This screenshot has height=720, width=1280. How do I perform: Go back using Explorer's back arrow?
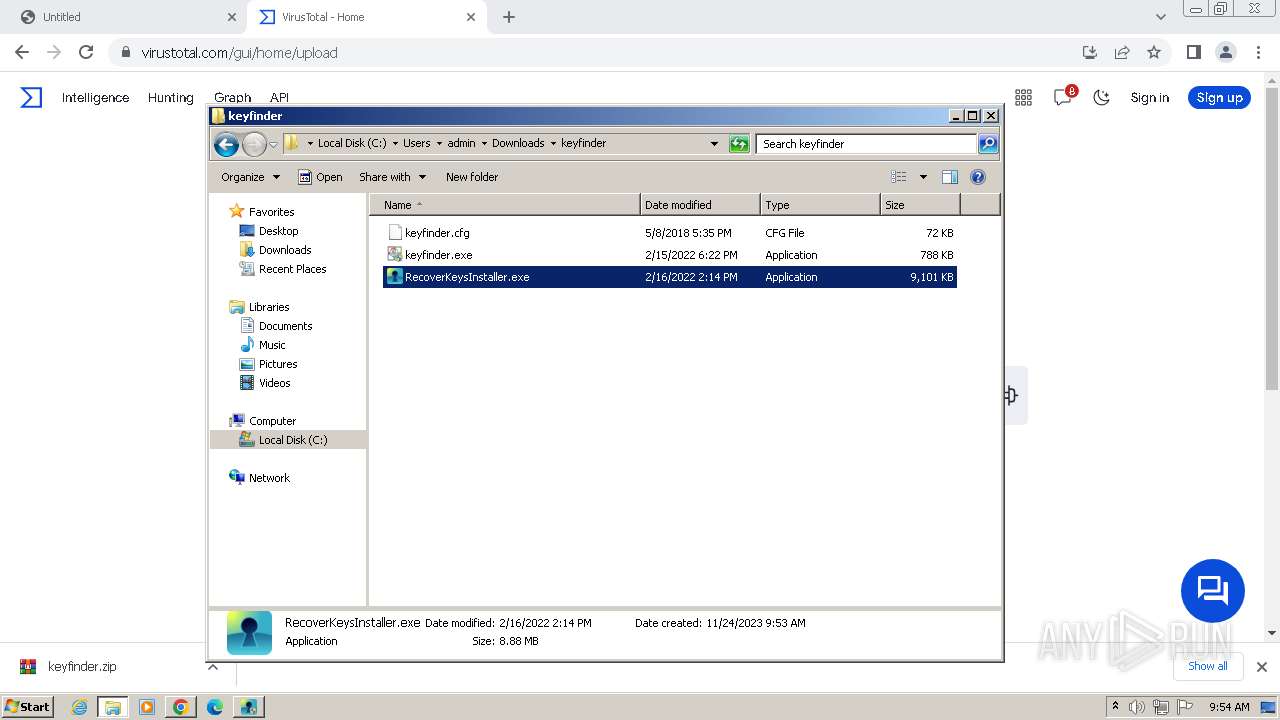tap(227, 144)
